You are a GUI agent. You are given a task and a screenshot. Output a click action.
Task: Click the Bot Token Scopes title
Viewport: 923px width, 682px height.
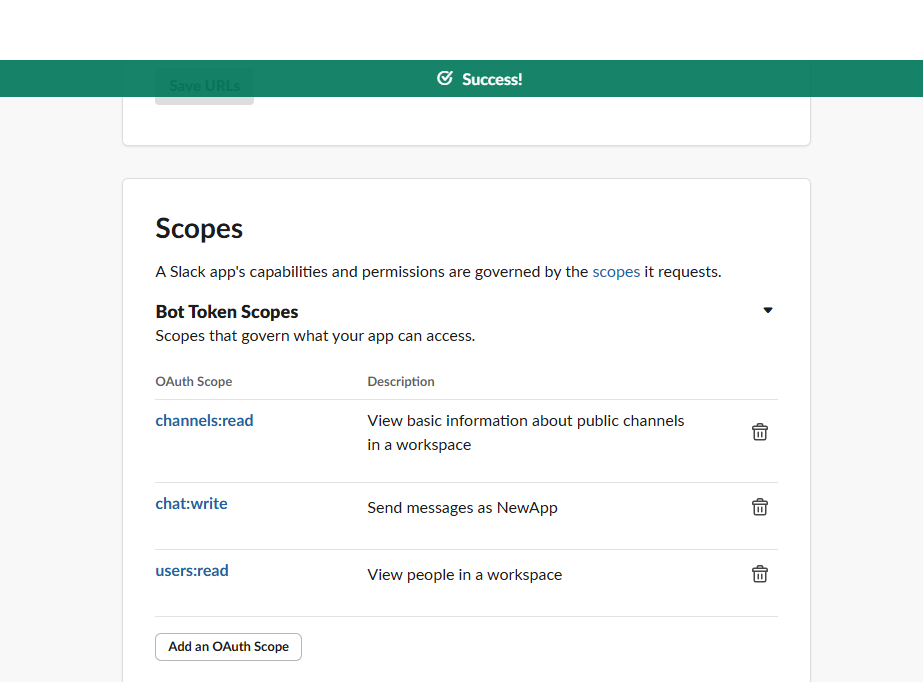coord(226,311)
